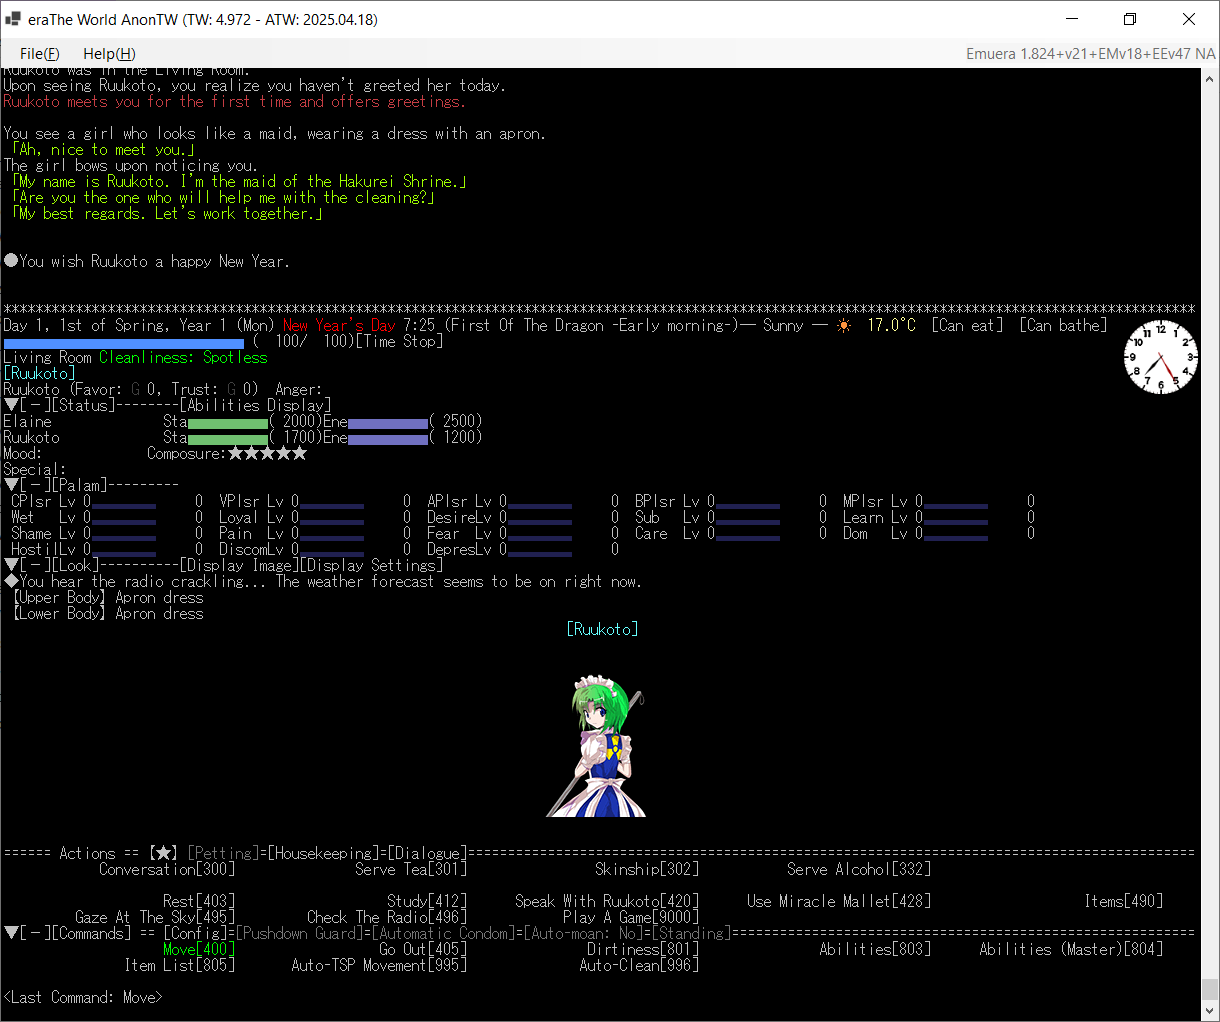Click the [Upper Body] Apron dress line

coord(108,597)
